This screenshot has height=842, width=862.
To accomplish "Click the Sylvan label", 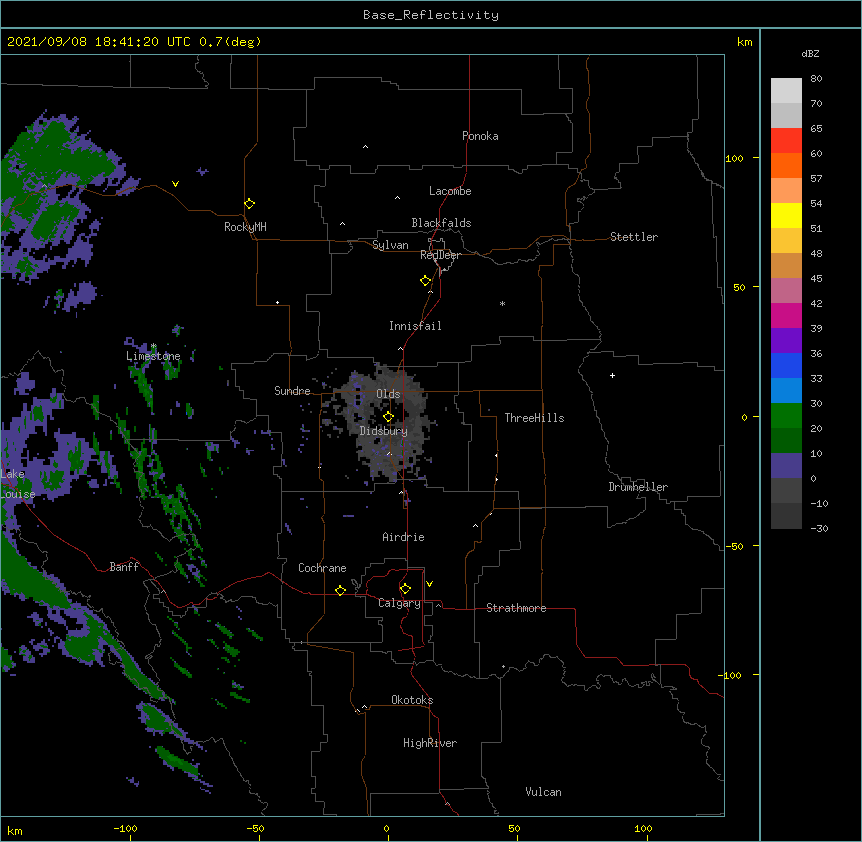I will click(390, 245).
